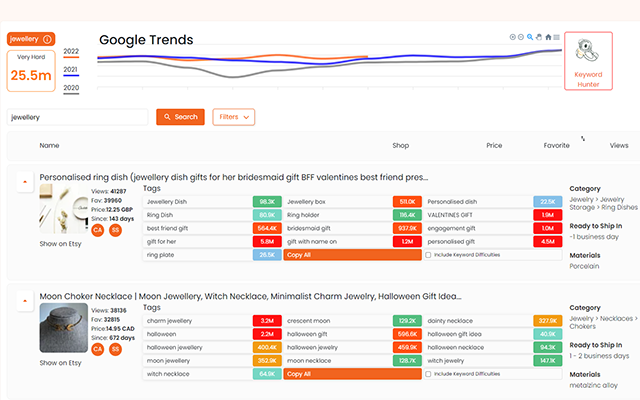
Task: Sort by the Favorite column header
Action: [556, 145]
